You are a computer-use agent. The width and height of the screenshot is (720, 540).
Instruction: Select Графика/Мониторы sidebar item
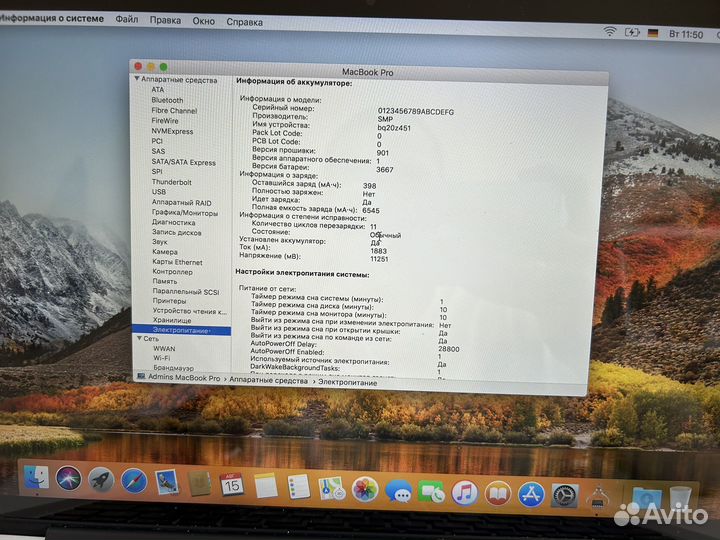click(185, 213)
